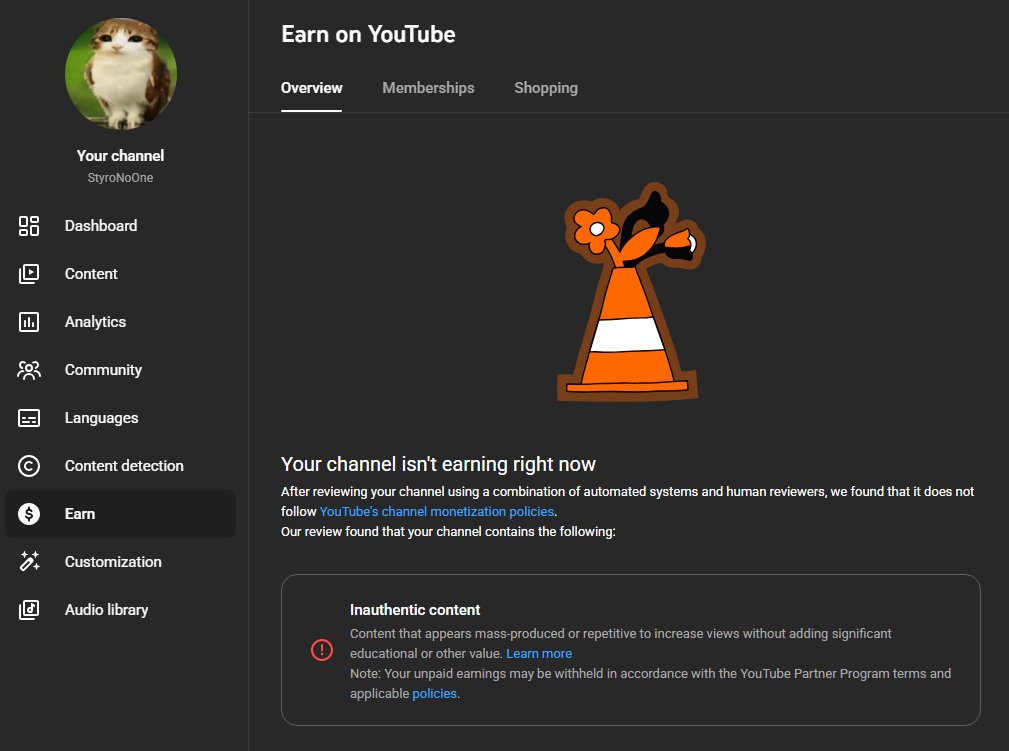Select Content detection label

[x=124, y=466]
